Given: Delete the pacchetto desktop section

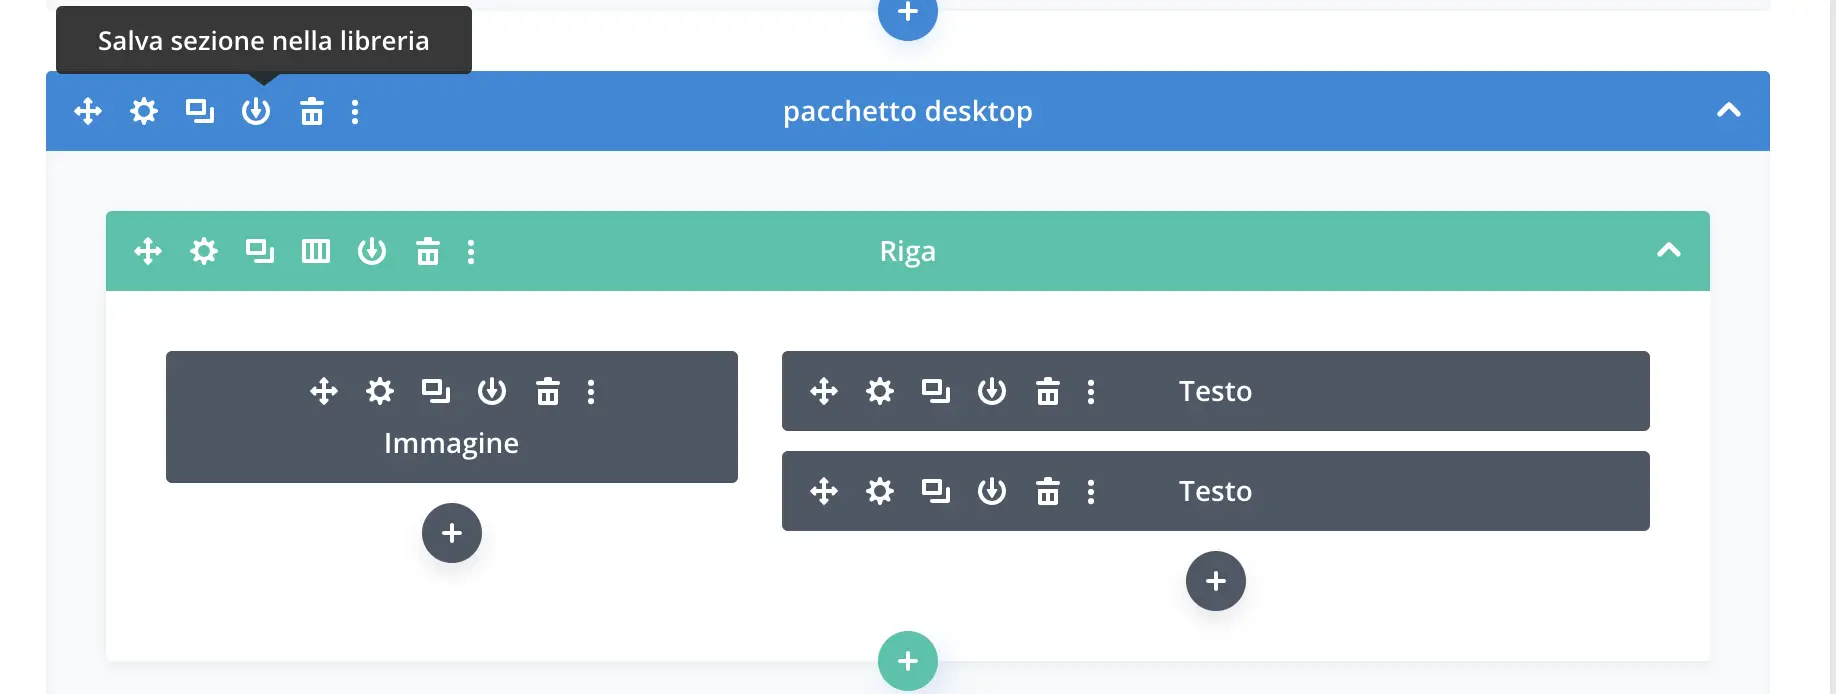Looking at the screenshot, I should [x=312, y=111].
